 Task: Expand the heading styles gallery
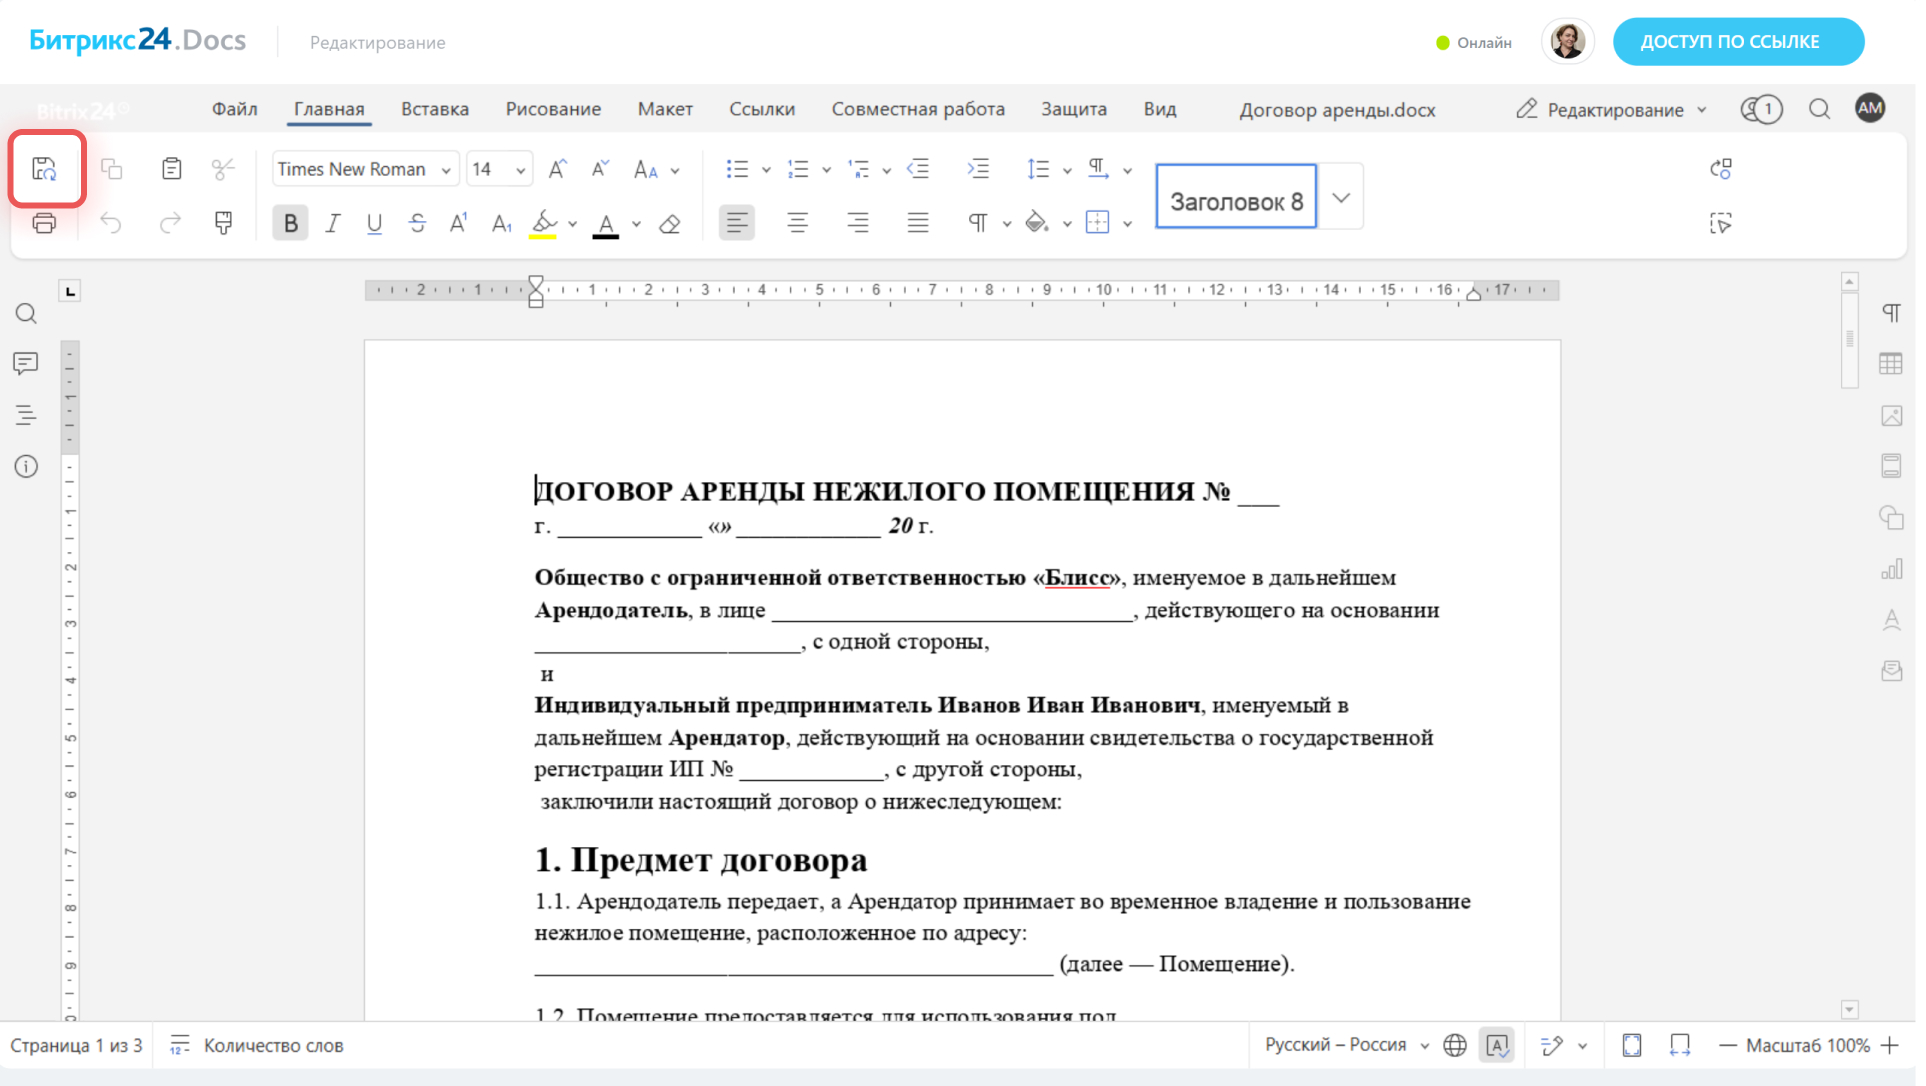[1341, 198]
